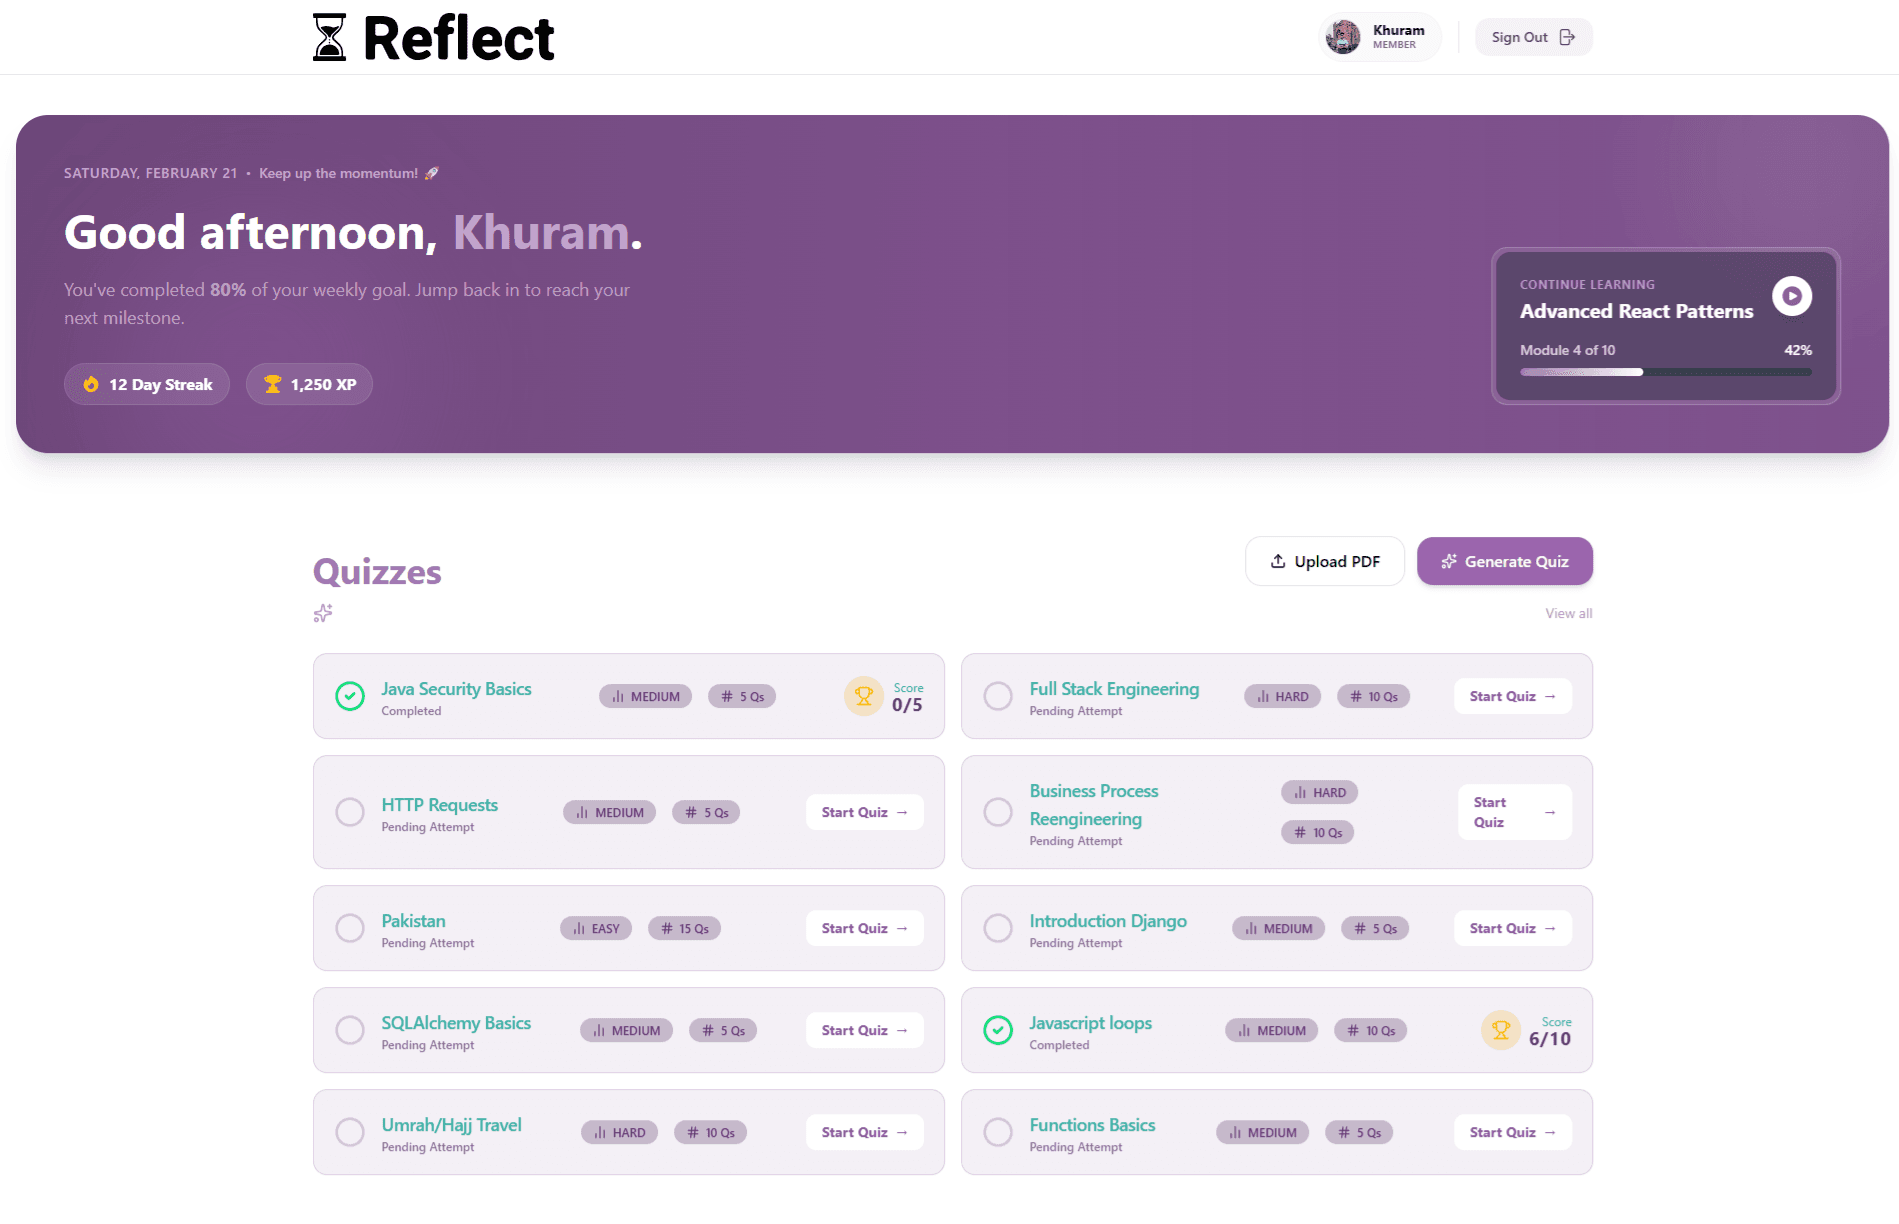Click the trophy icon on 1,250 XP badge
1899x1224 pixels.
(x=272, y=384)
